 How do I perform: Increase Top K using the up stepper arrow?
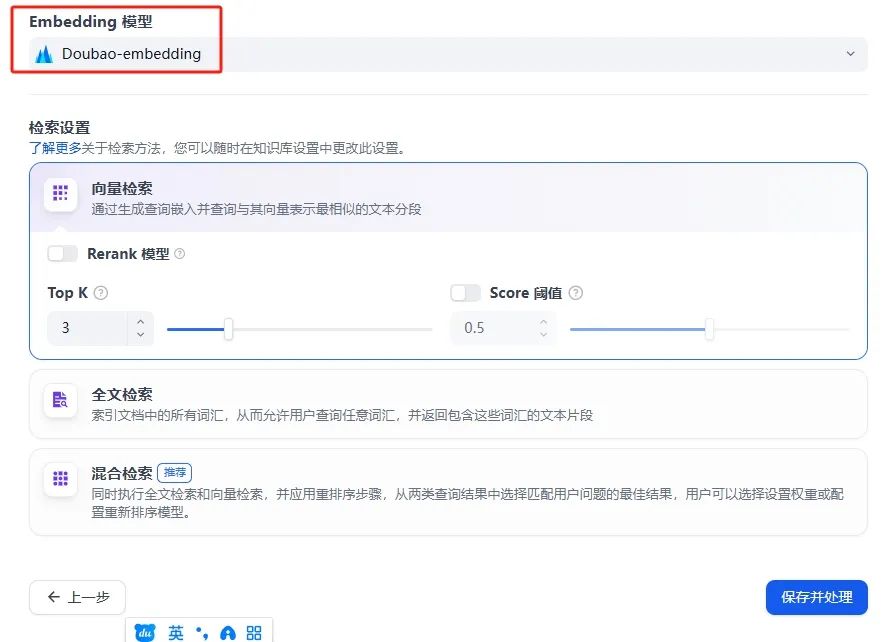tap(139, 321)
